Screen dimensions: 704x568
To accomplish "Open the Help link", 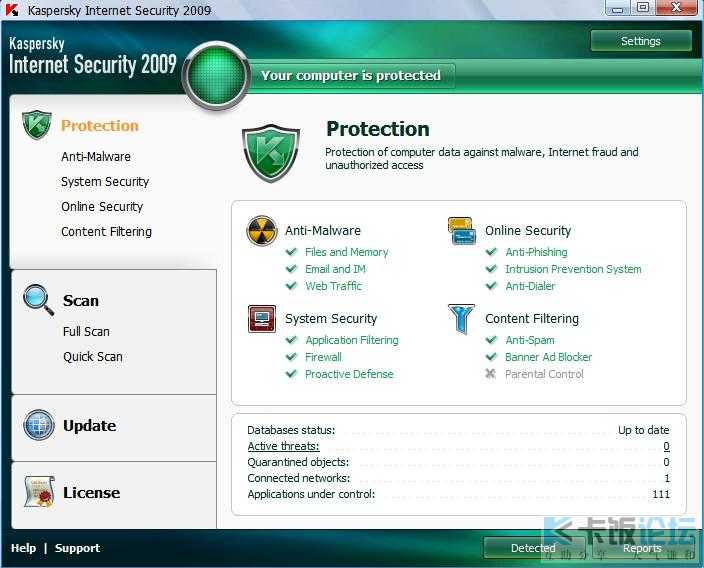I will pyautogui.click(x=23, y=548).
